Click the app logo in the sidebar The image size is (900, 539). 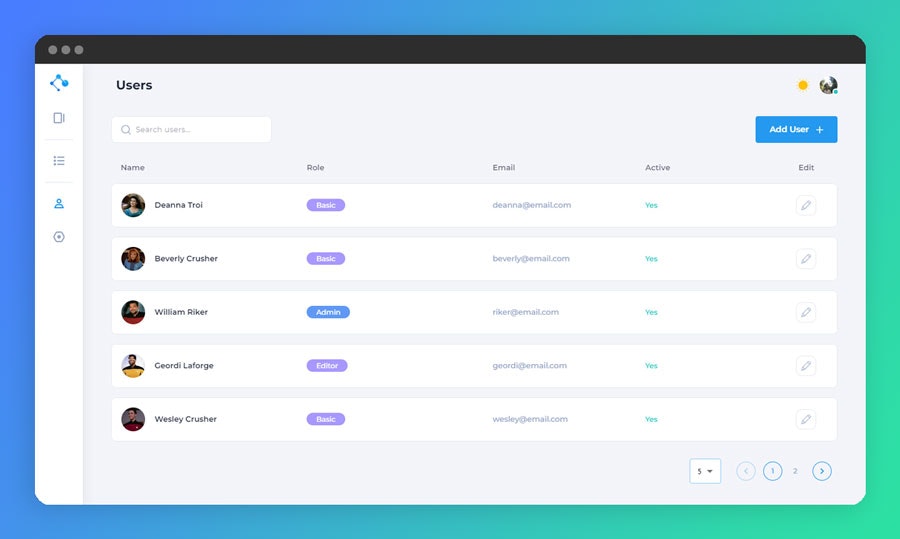(59, 83)
